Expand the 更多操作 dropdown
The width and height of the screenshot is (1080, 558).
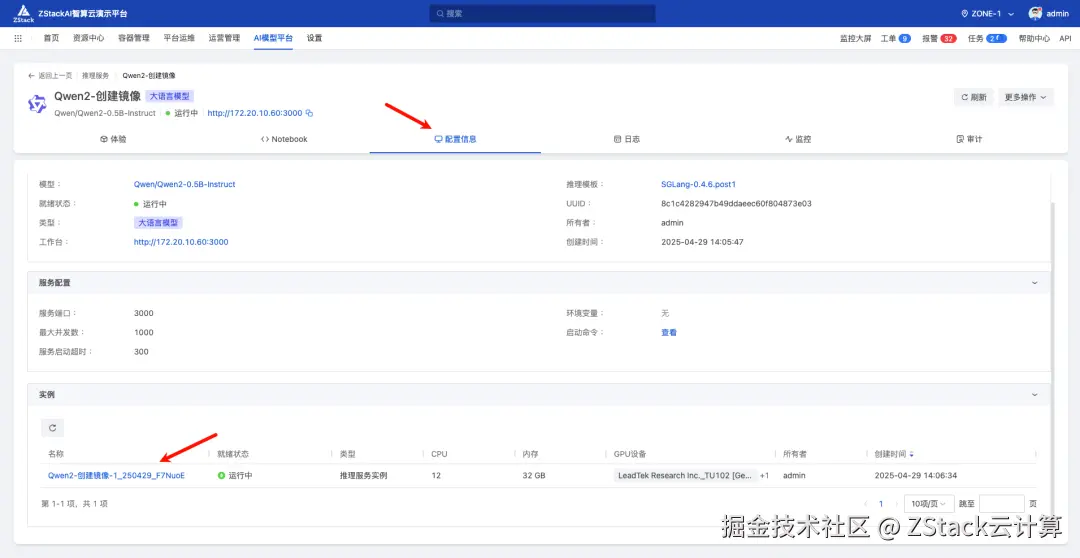pos(1025,97)
